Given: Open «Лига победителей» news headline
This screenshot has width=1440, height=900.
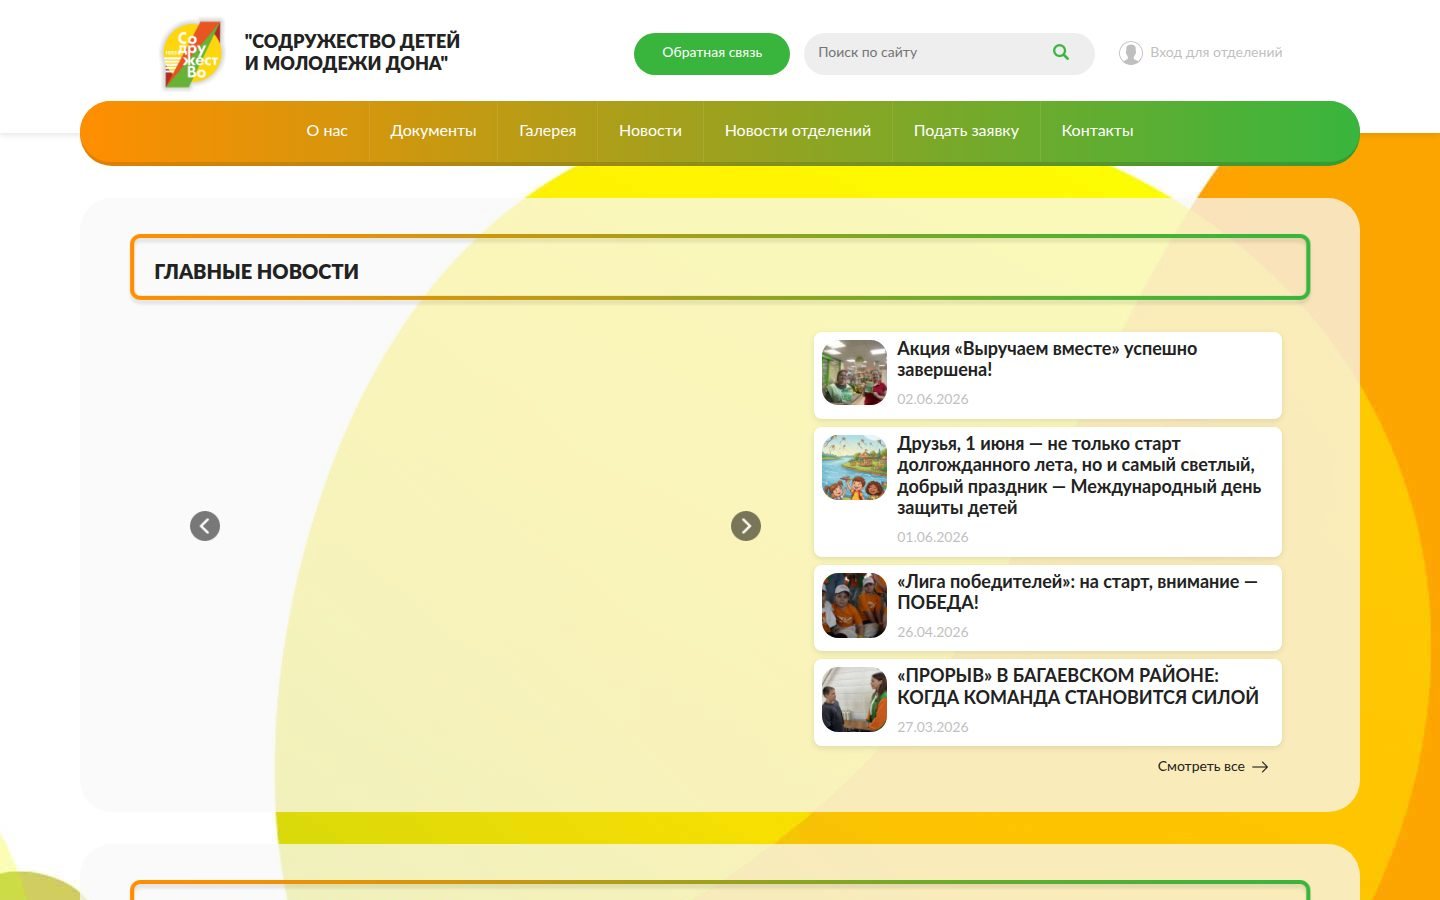Looking at the screenshot, I should 1077,592.
